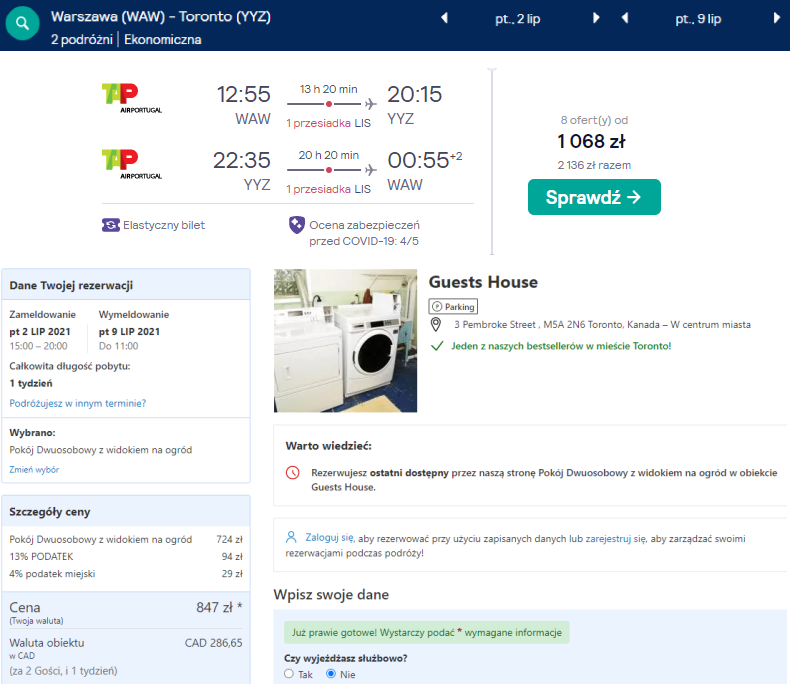The image size is (790, 684).
Task: Advance departure date past pt., 2 lip
Action: tap(597, 18)
